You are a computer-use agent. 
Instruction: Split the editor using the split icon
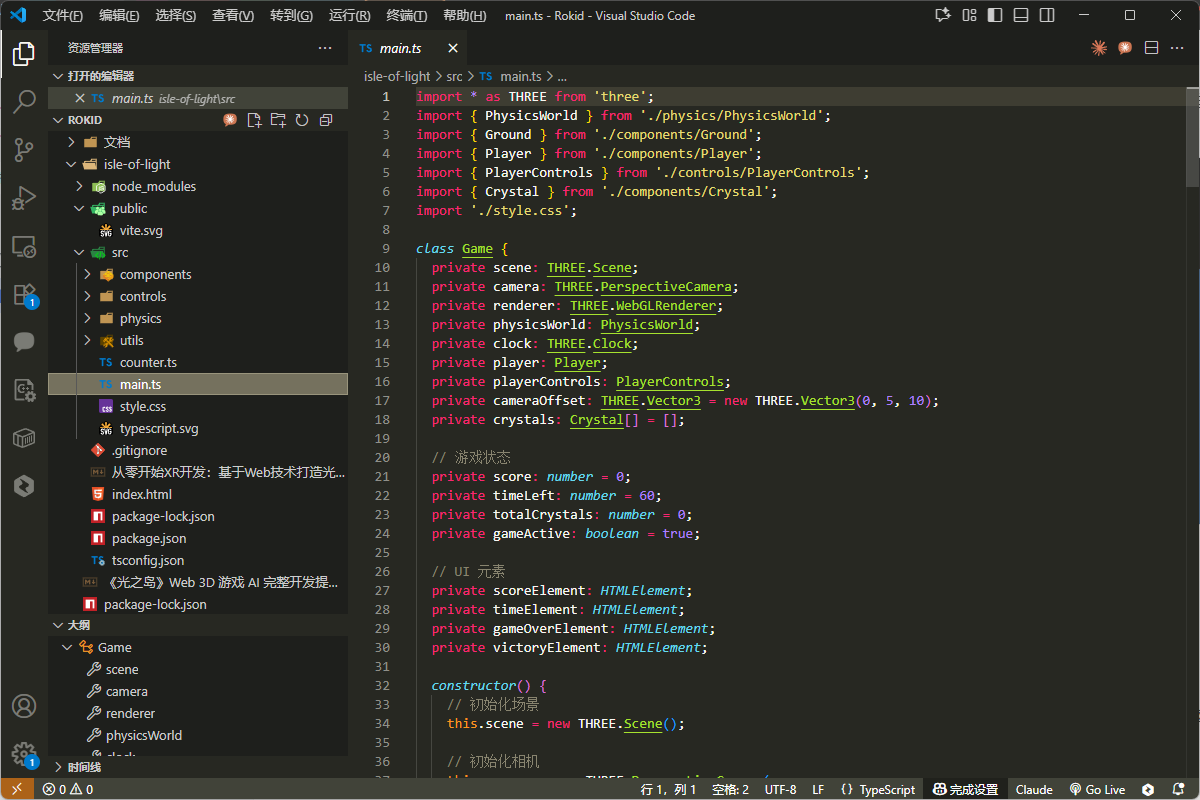[x=1151, y=48]
